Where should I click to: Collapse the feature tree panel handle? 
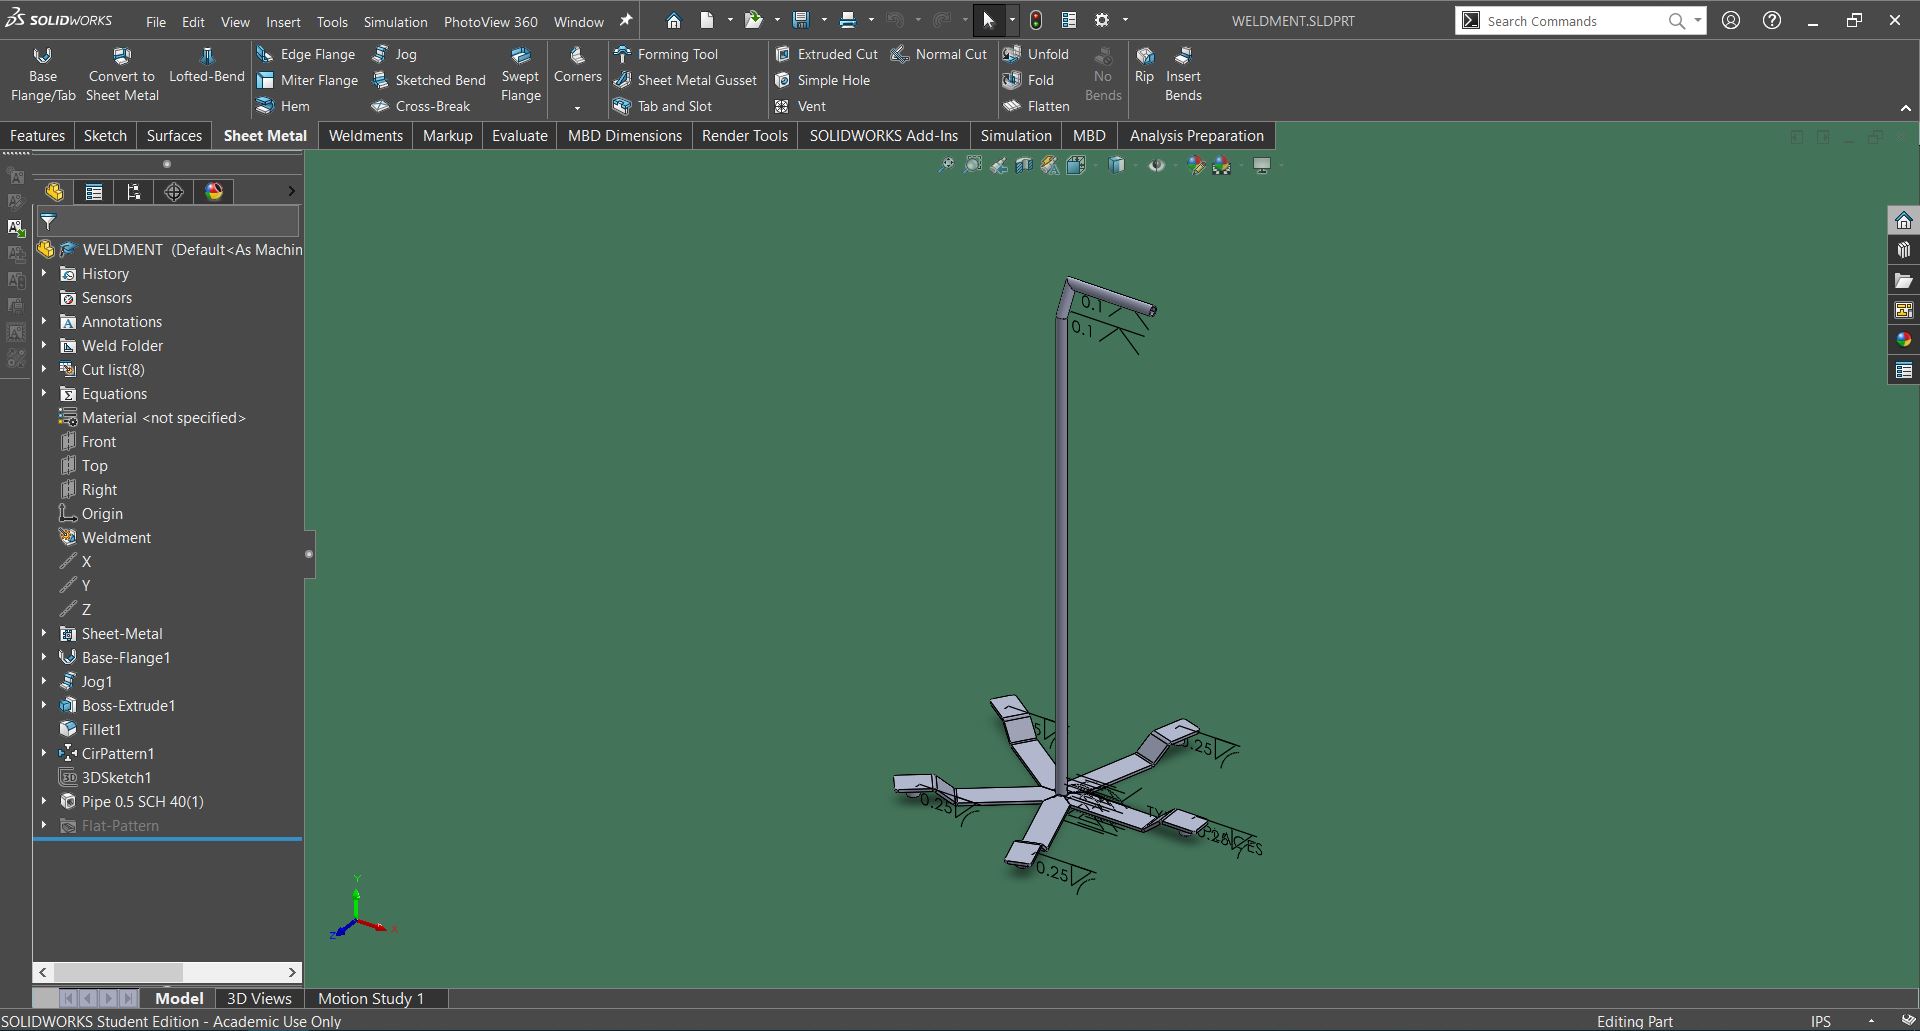click(x=309, y=554)
